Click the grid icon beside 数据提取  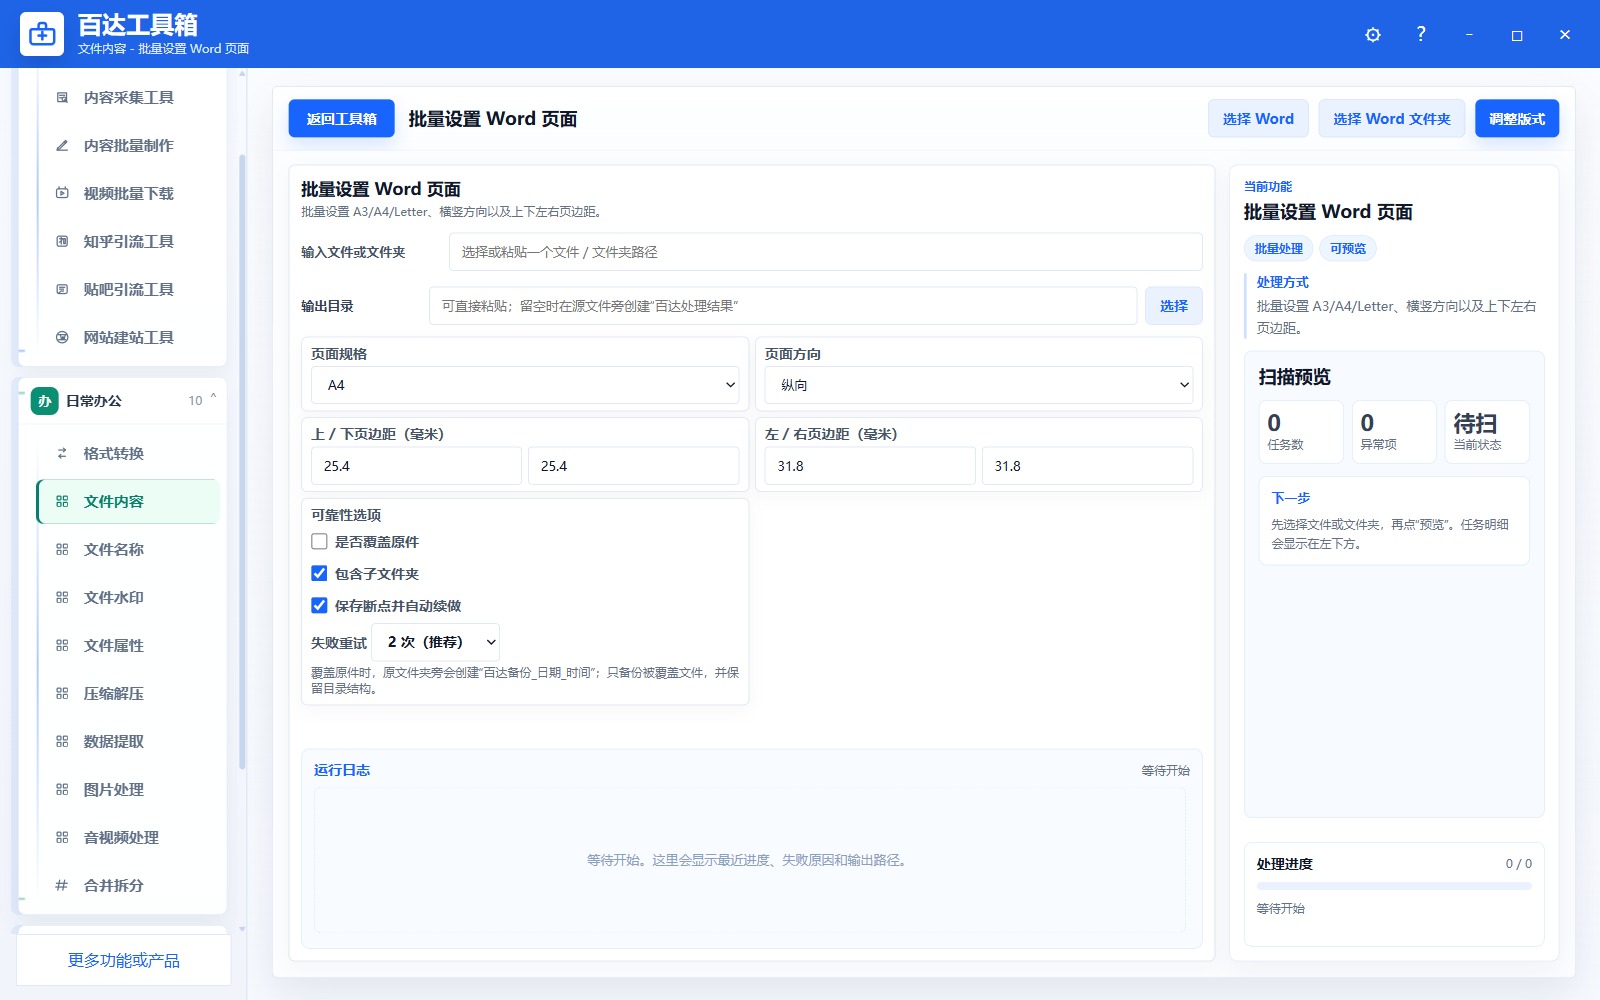click(x=62, y=742)
